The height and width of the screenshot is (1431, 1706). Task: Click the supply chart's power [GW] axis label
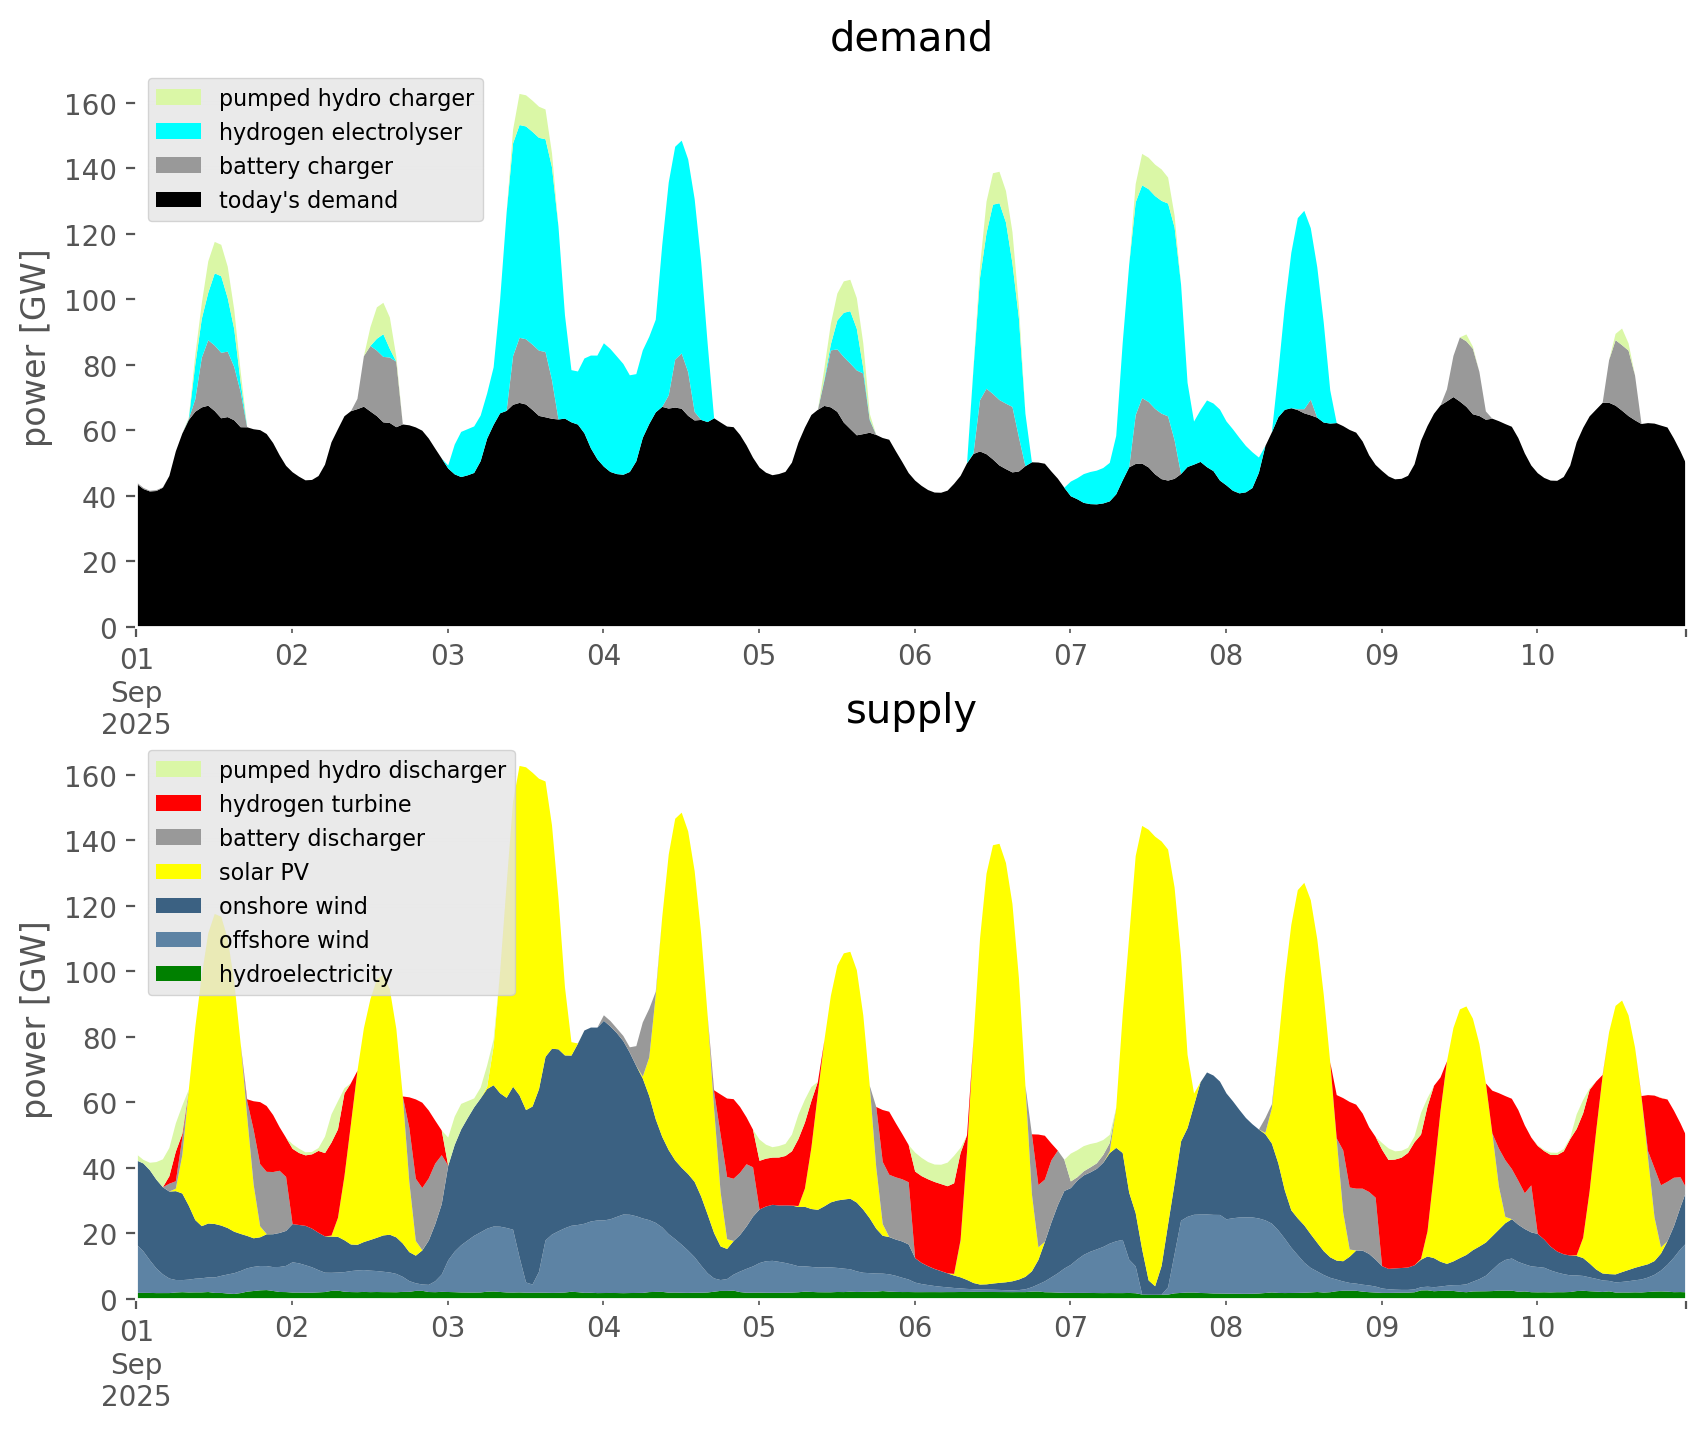point(34,1020)
